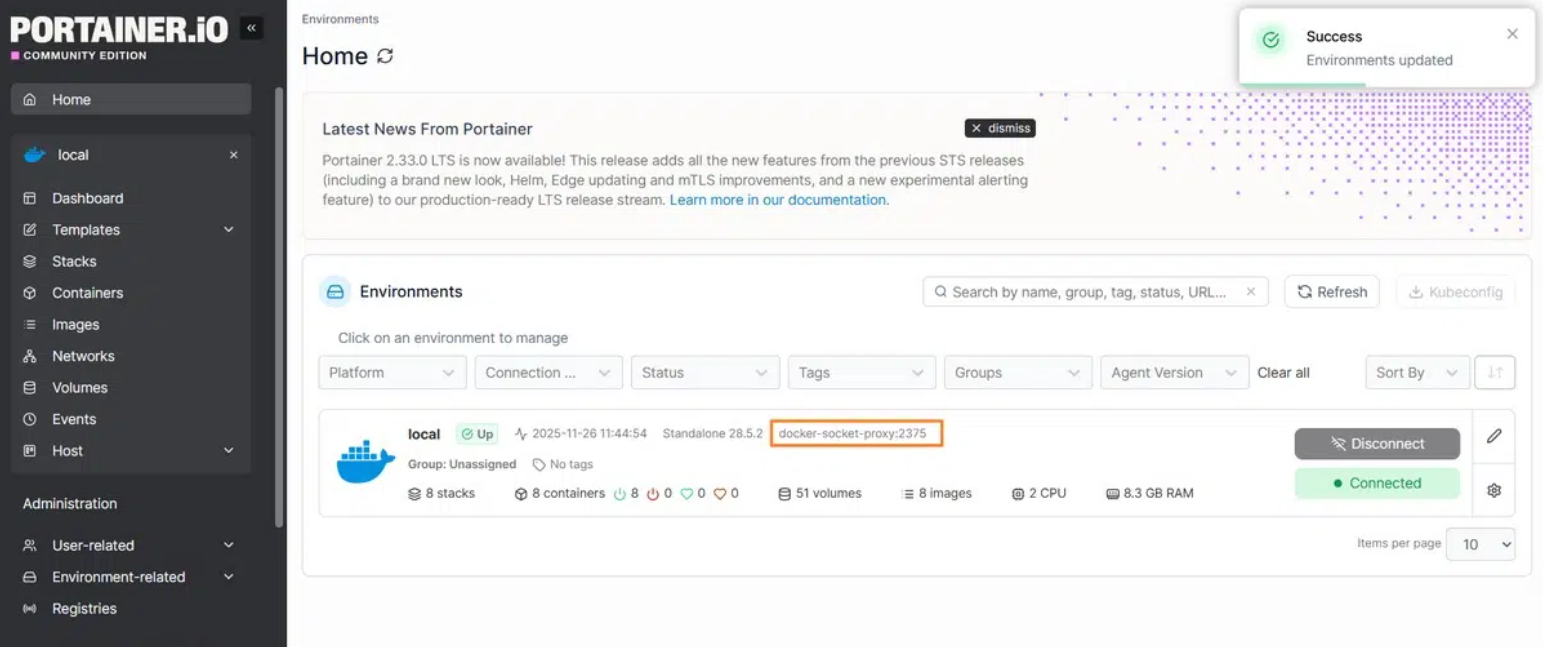1543x647 pixels.
Task: Open the Agent Version filter dropdown
Action: (x=1174, y=372)
